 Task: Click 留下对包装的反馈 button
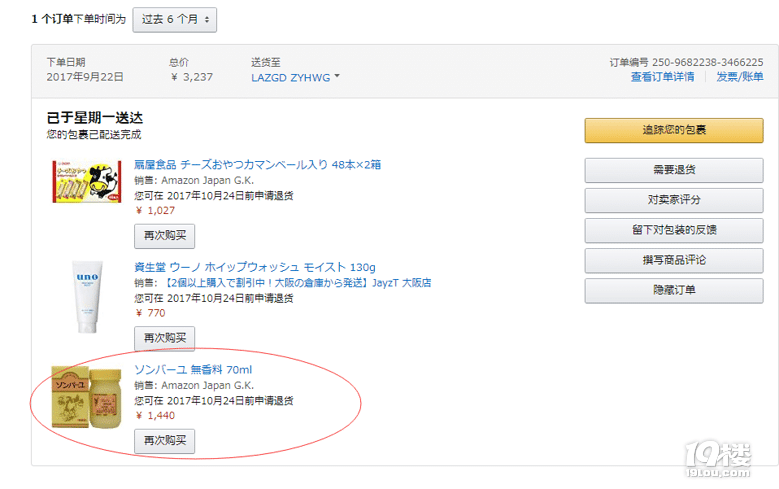pos(674,230)
